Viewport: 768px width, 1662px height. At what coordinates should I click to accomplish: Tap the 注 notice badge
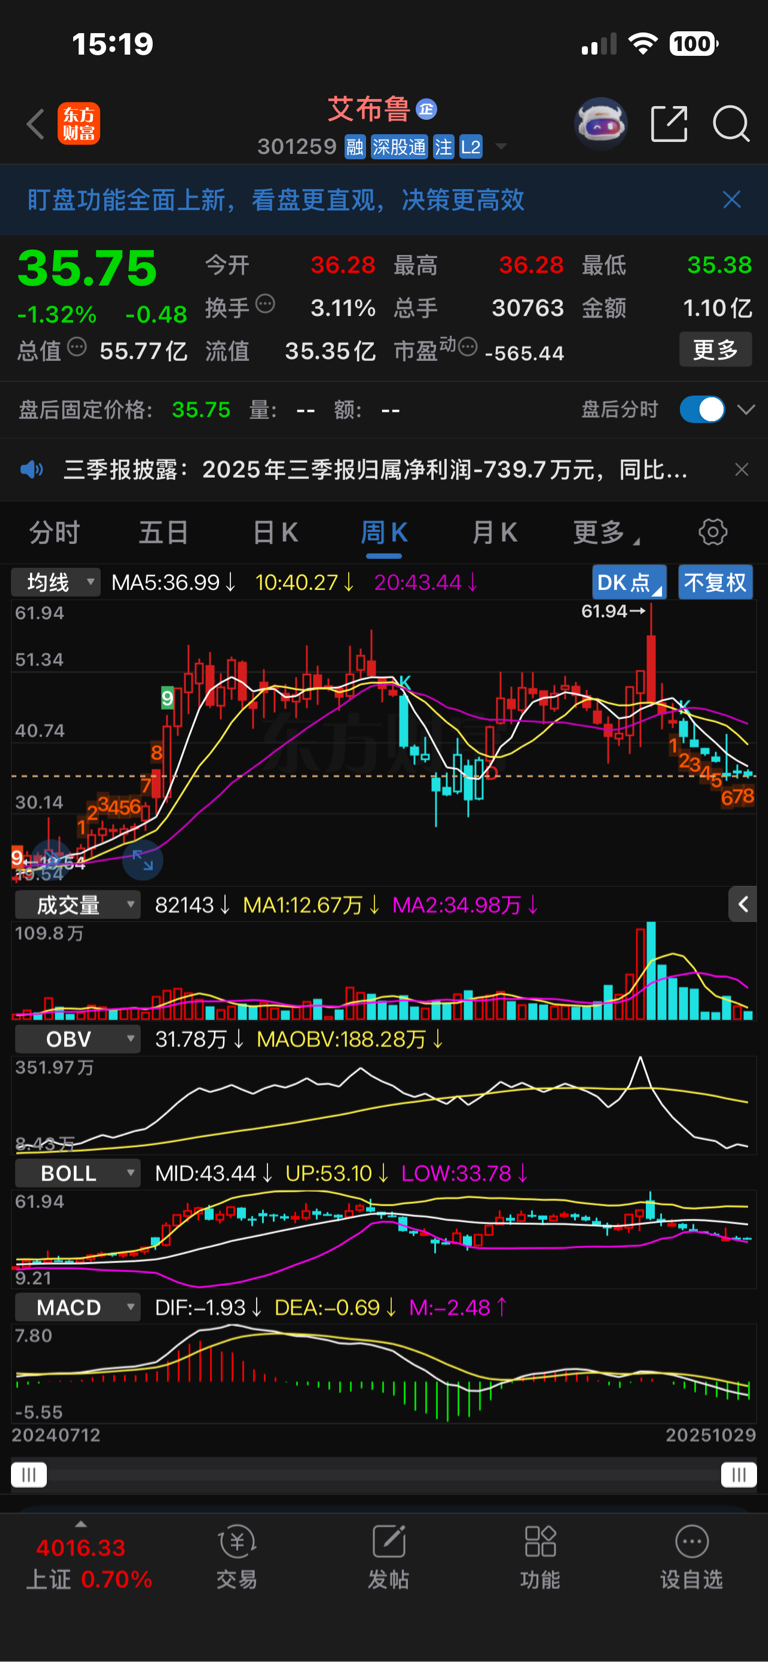(x=443, y=147)
